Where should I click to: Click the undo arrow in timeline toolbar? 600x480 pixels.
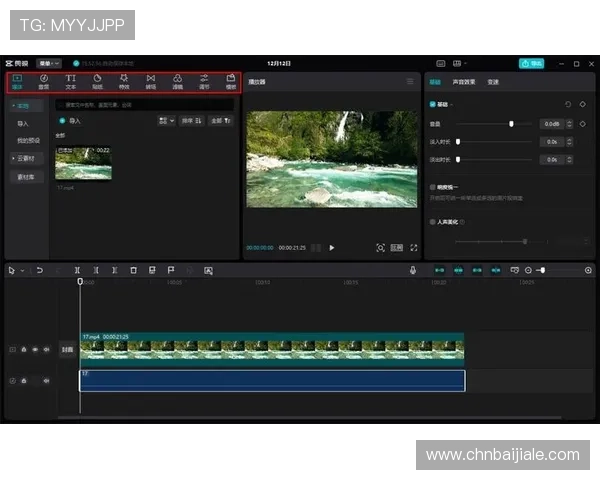coord(39,270)
